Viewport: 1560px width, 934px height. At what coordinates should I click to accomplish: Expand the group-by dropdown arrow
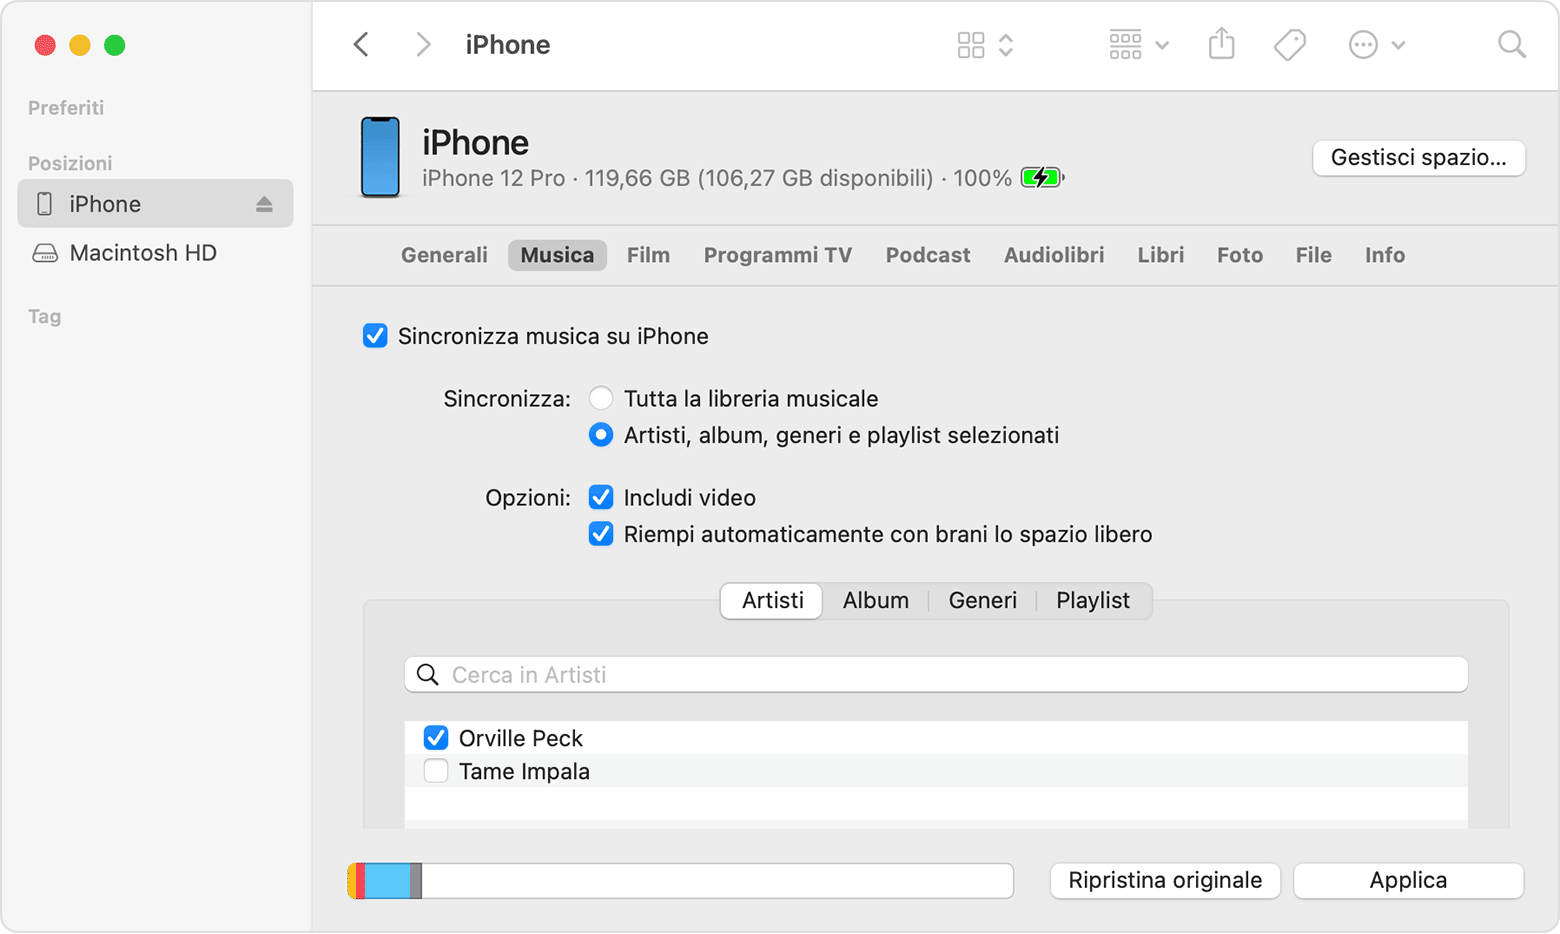[1162, 45]
